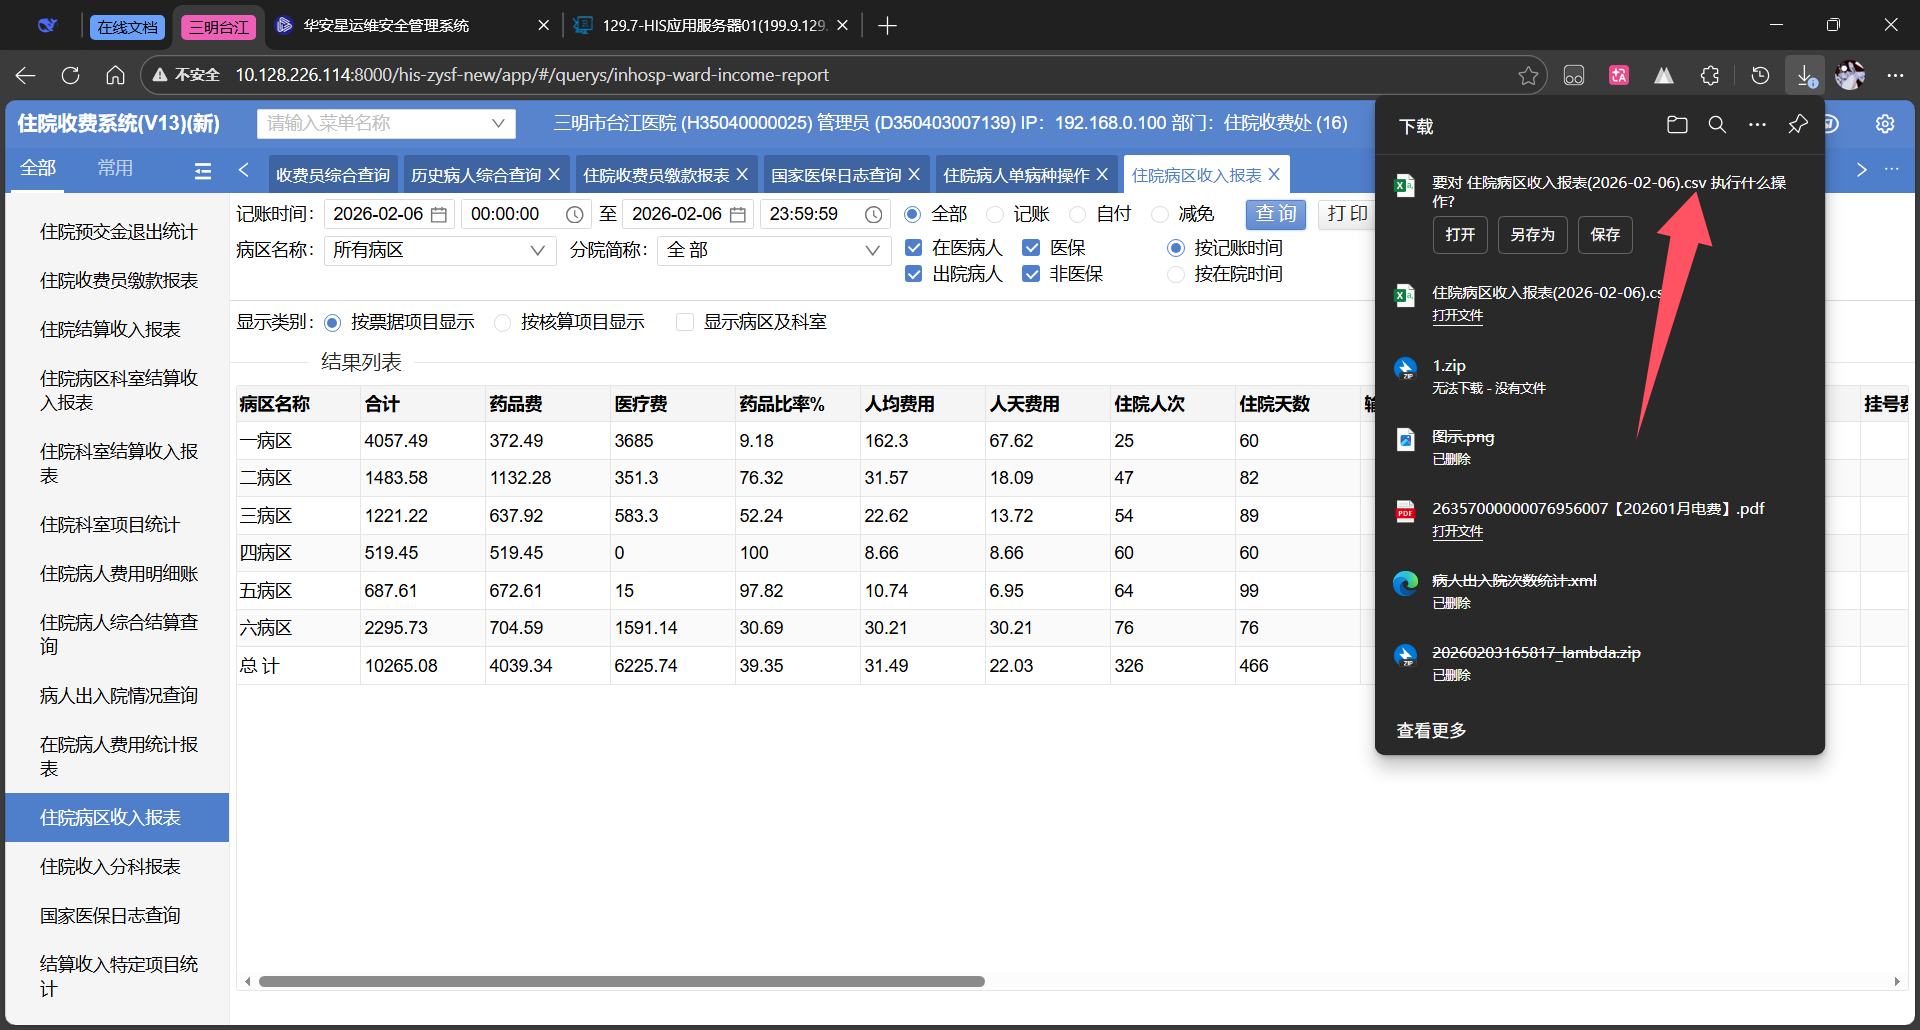Click the 查询 button
The image size is (1920, 1030).
tap(1275, 214)
